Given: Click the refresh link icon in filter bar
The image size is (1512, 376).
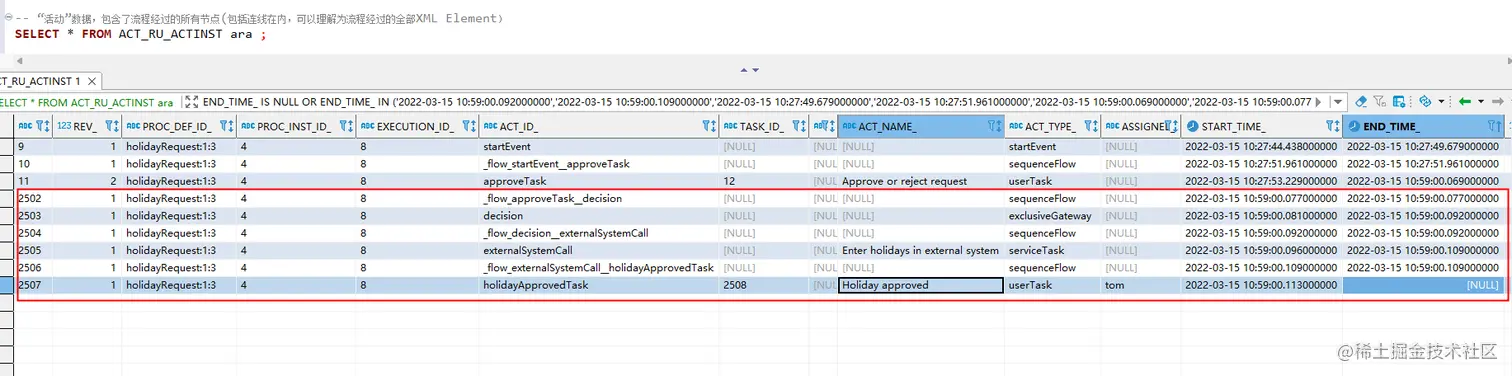Looking at the screenshot, I should click(1425, 101).
